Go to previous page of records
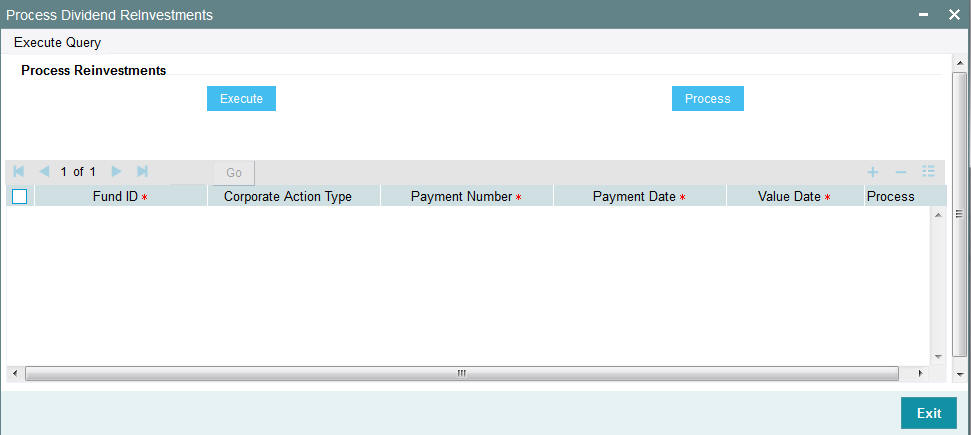This screenshot has height=435, width=971. (44, 172)
